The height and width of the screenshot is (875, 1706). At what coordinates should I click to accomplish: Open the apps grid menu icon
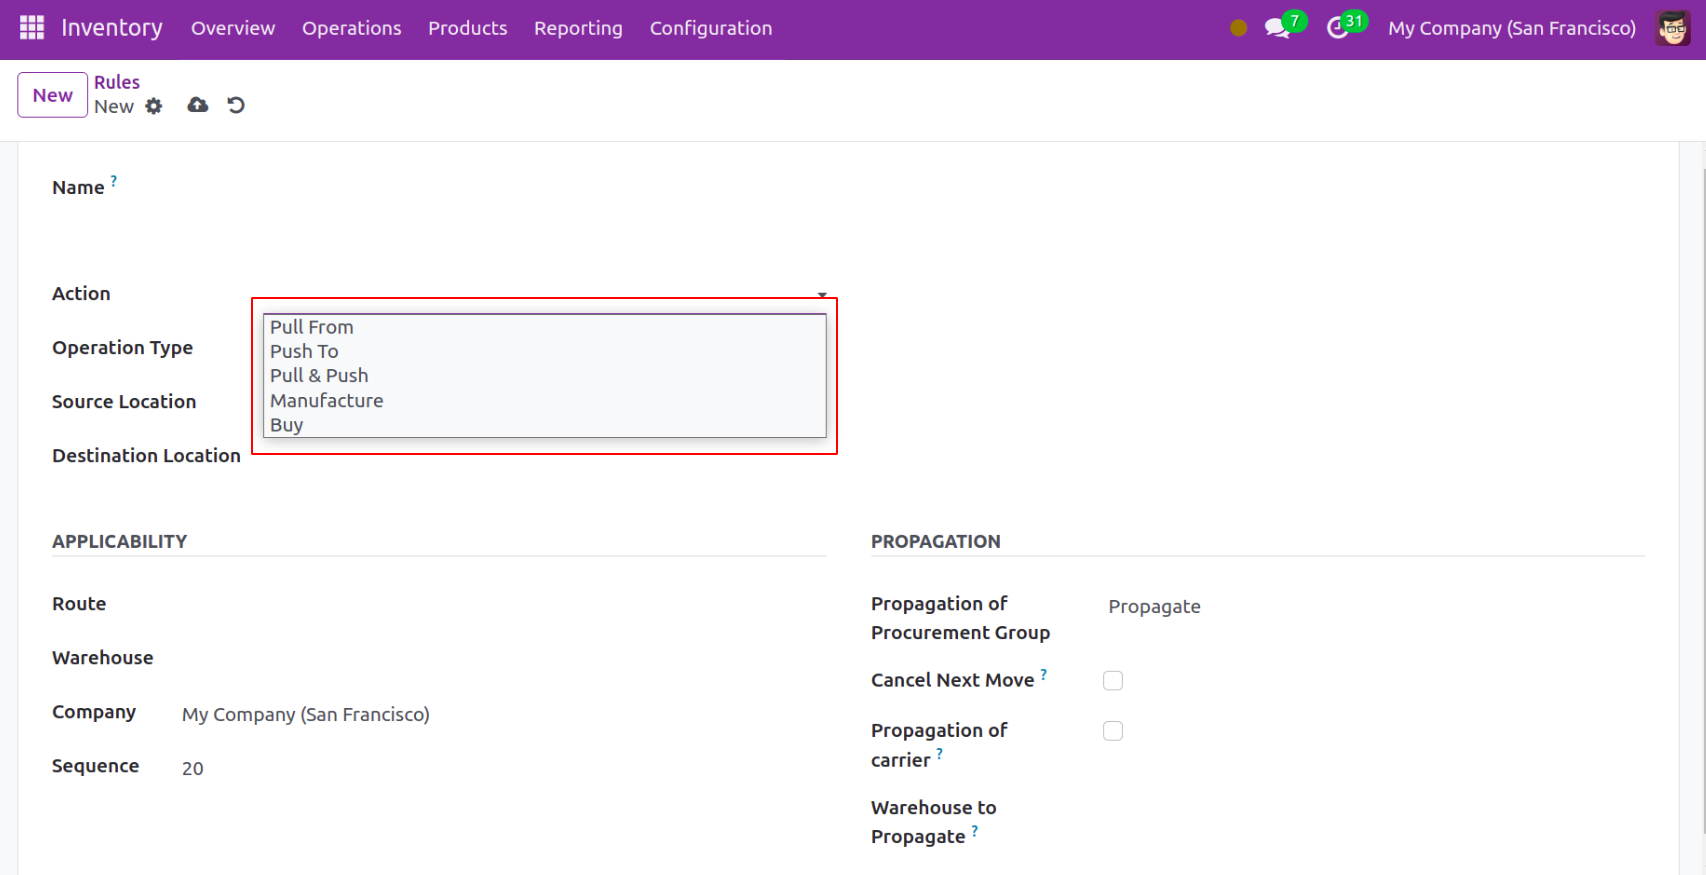32,28
